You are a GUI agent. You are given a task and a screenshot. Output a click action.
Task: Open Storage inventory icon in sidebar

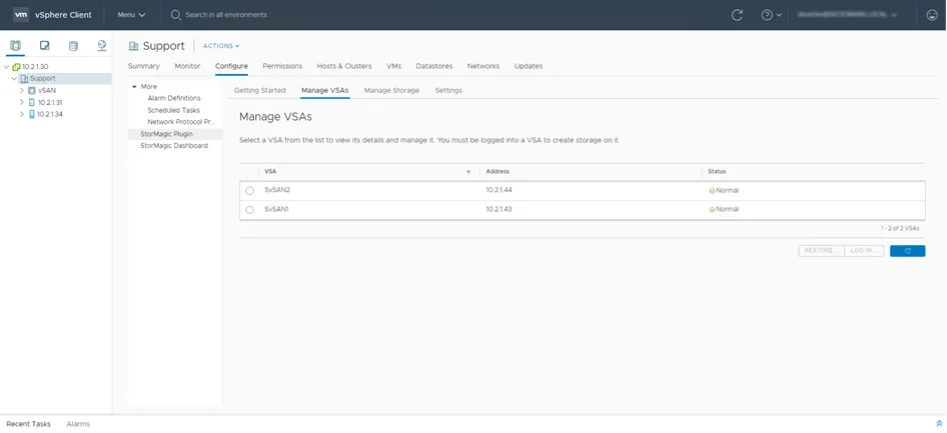click(73, 46)
